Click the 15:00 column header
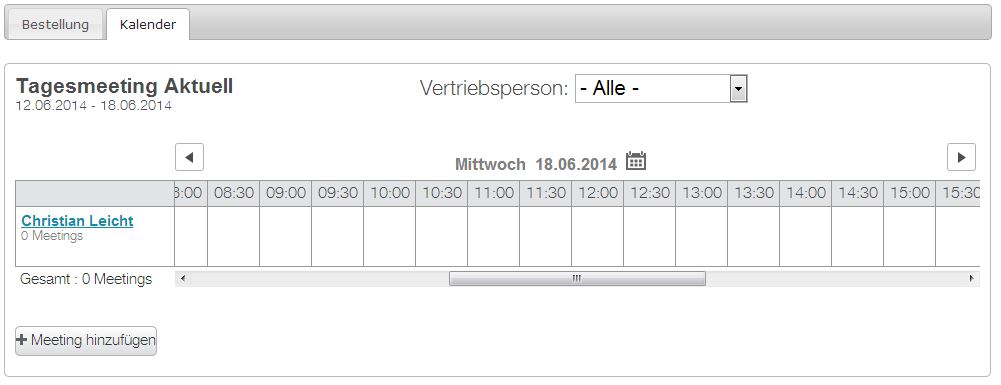The width and height of the screenshot is (1001, 385). pyautogui.click(x=910, y=193)
